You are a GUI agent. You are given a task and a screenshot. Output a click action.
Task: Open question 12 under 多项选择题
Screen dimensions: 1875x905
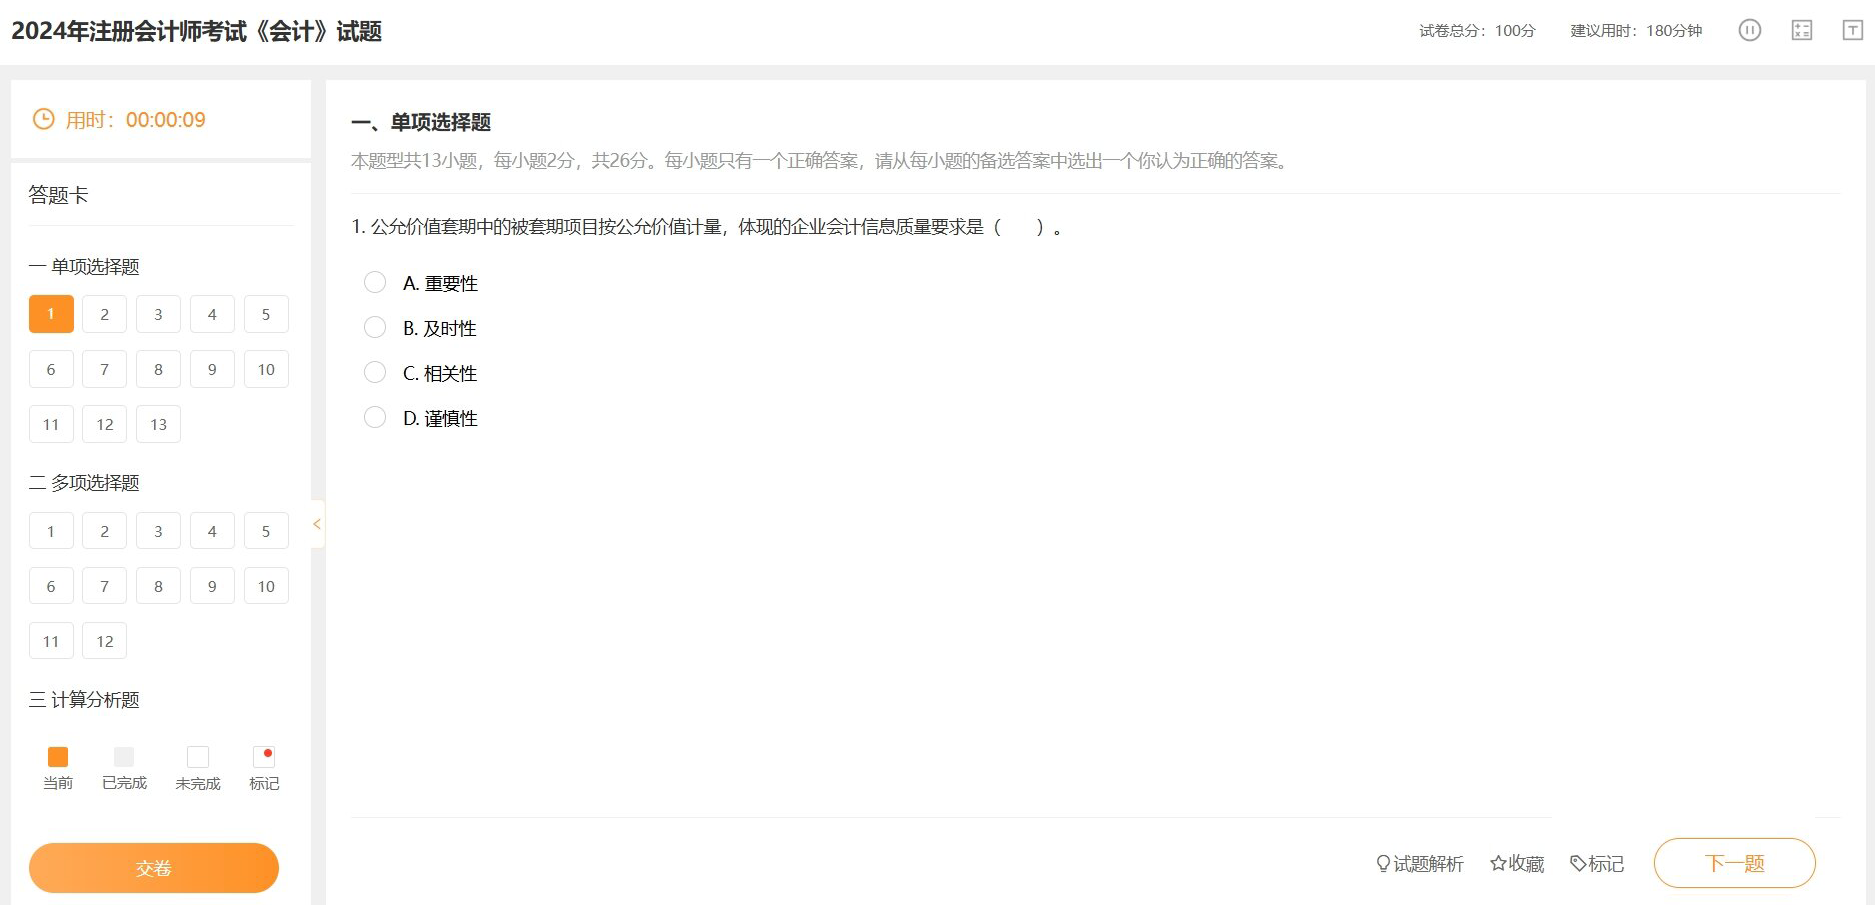tap(105, 641)
